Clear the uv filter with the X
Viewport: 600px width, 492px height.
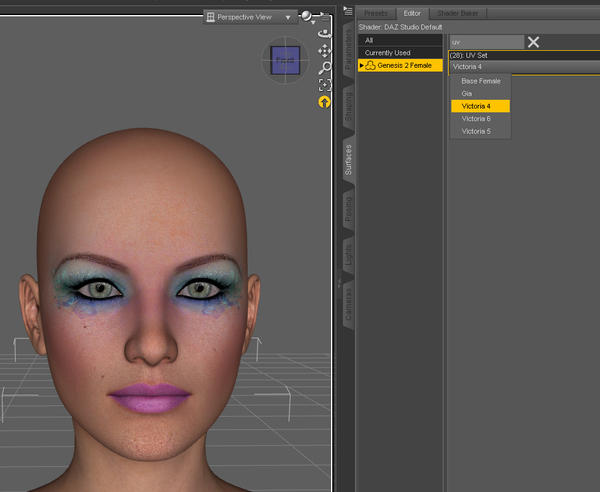533,42
